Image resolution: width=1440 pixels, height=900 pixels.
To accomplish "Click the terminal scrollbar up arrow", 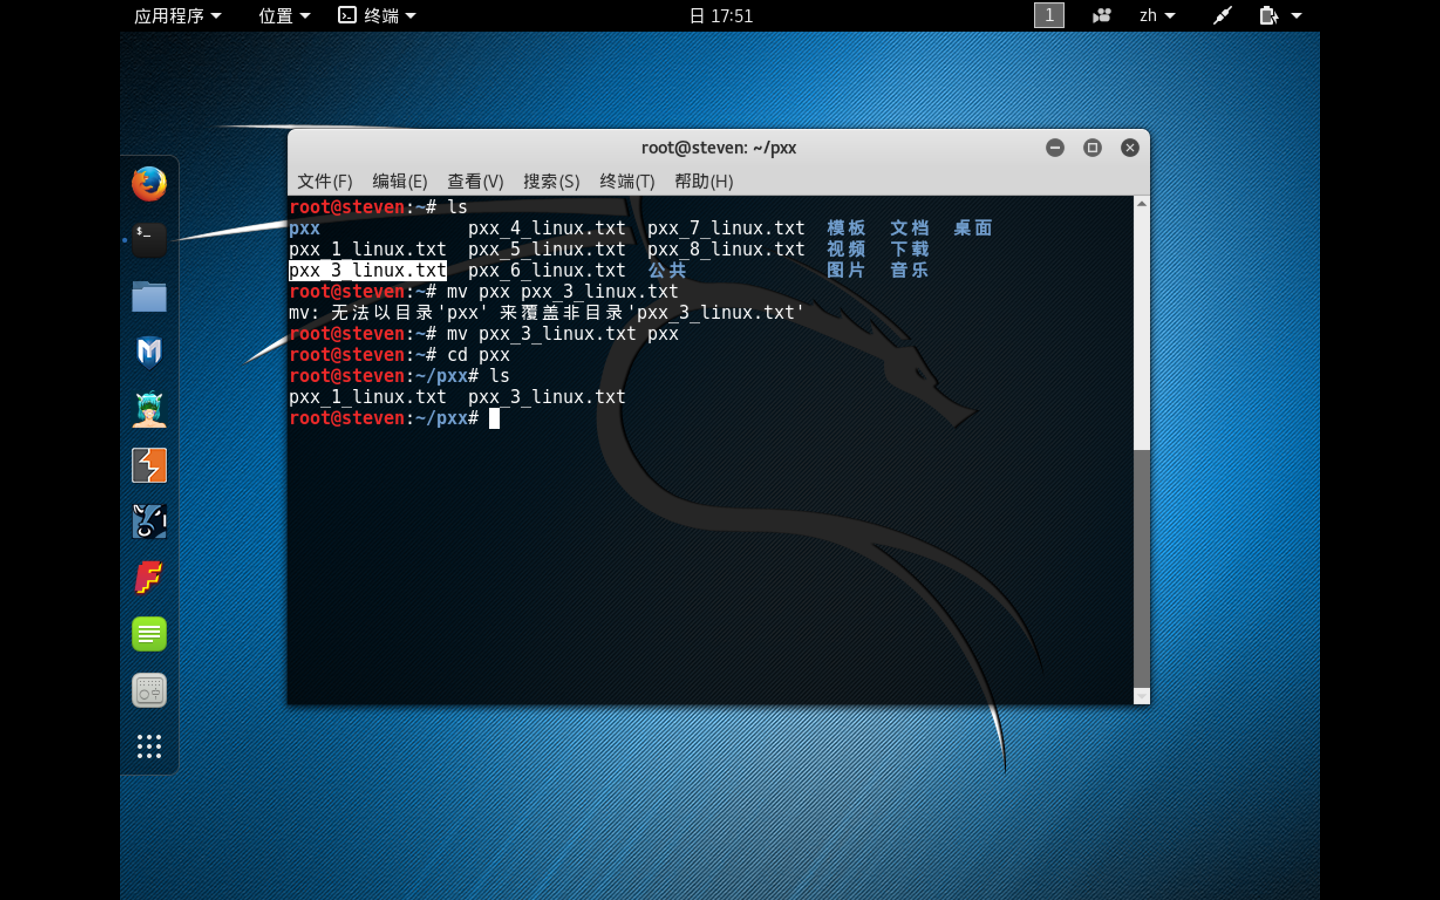I will pyautogui.click(x=1142, y=203).
